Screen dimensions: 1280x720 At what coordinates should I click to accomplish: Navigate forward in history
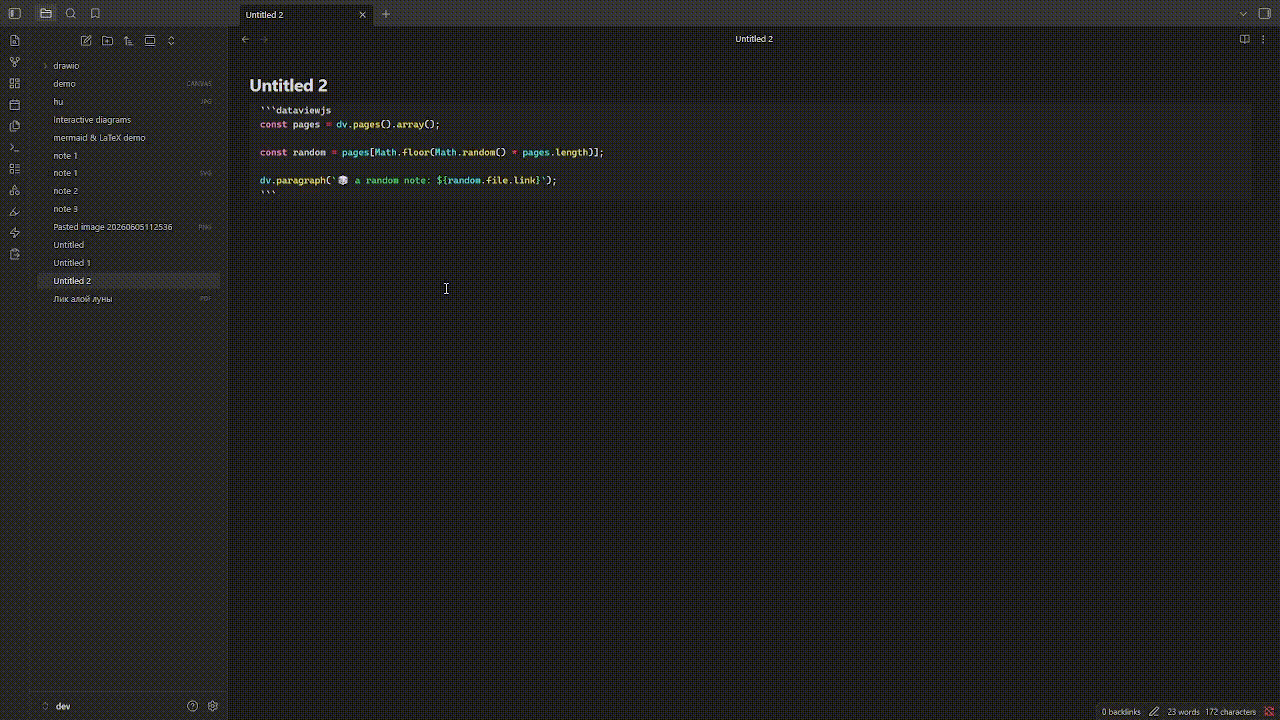coord(265,39)
